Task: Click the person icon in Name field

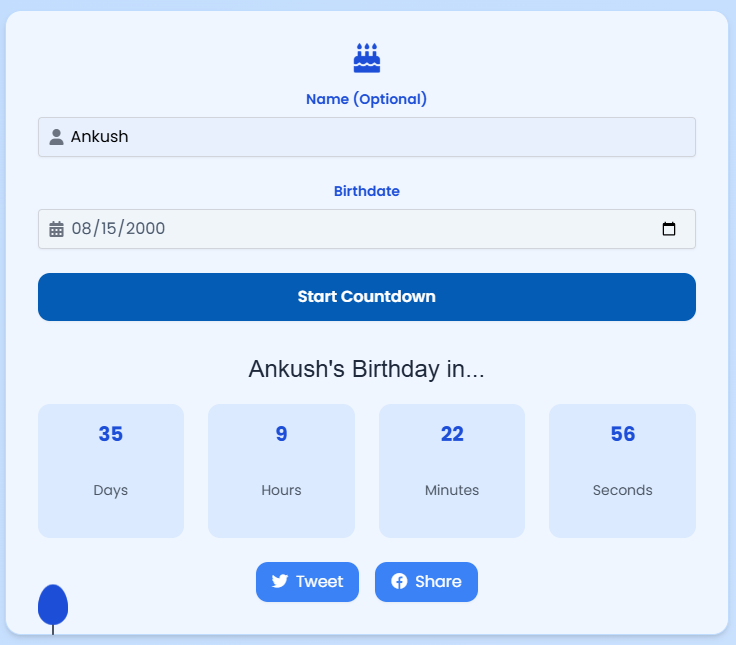Action: point(56,137)
